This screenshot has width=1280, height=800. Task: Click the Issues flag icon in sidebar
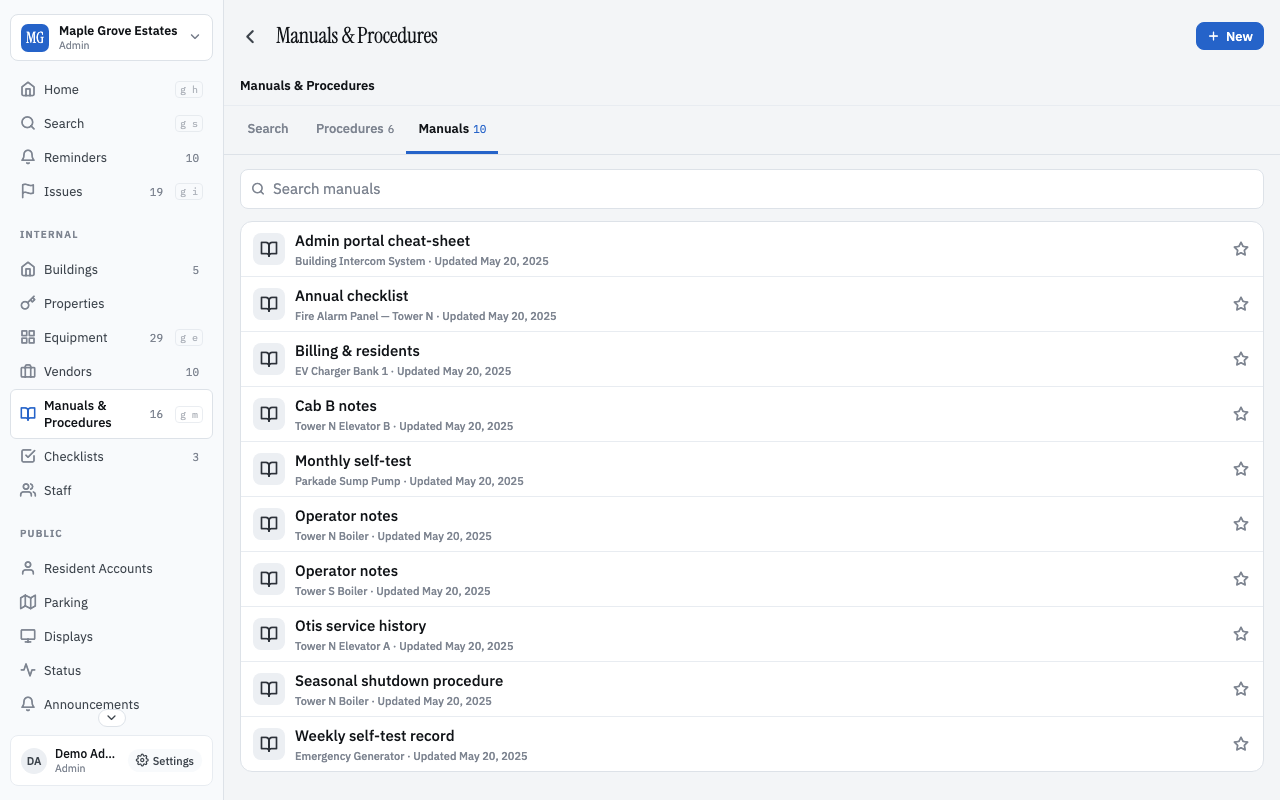28,191
